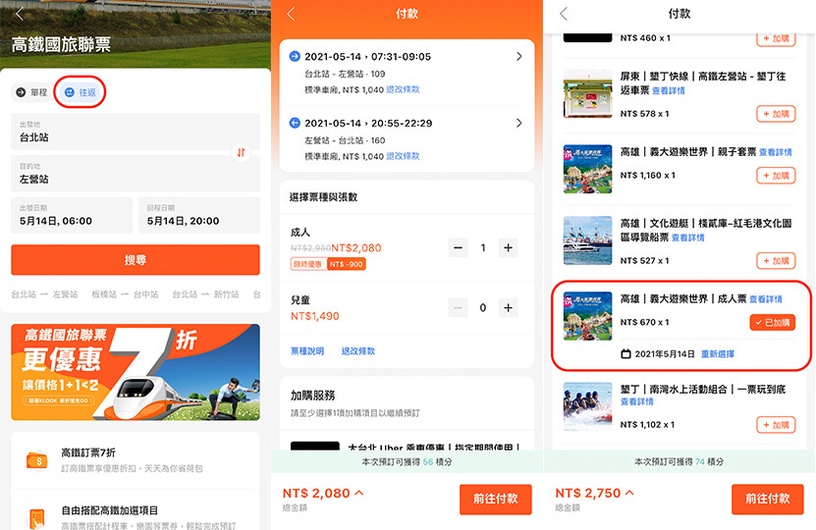Open the 高鐵訂票7折 wallet icon item
The width and height of the screenshot is (816, 530).
pyautogui.click(x=37, y=460)
